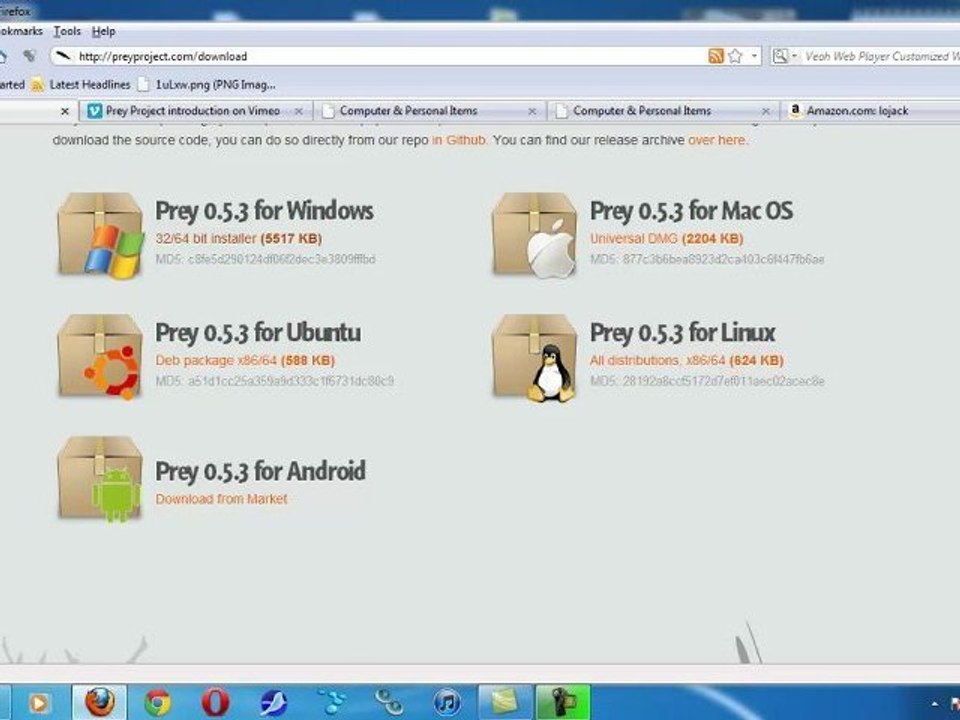The width and height of the screenshot is (960, 720).
Task: Click the Latest Headlines feed icon
Action: [x=38, y=84]
